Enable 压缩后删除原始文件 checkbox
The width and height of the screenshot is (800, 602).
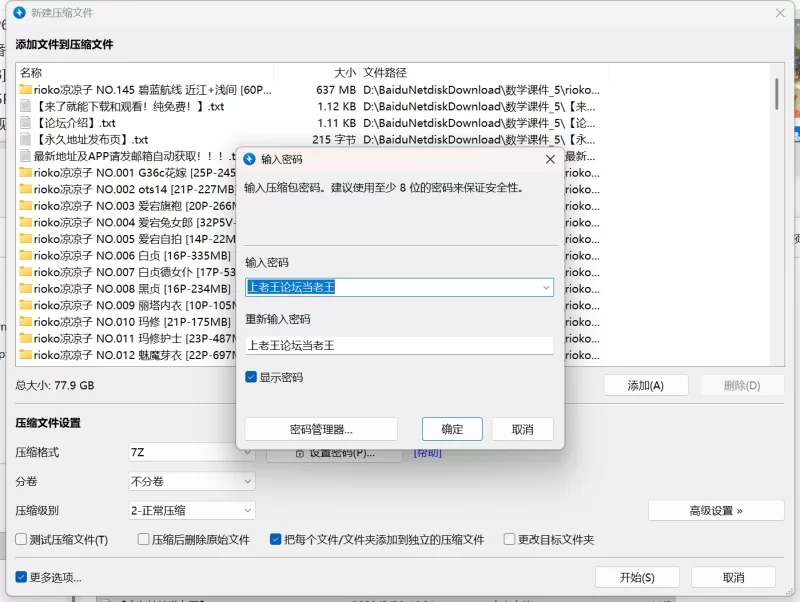coord(144,540)
